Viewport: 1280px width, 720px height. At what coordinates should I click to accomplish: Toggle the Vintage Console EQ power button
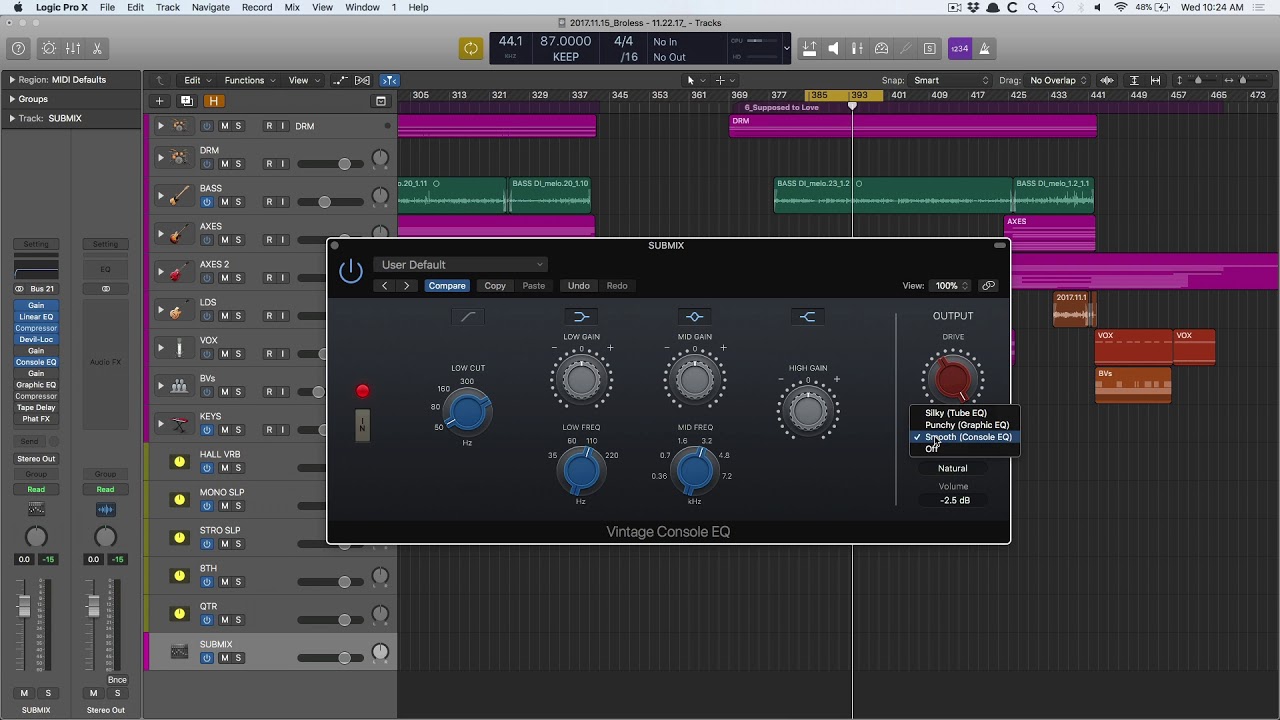pos(351,270)
